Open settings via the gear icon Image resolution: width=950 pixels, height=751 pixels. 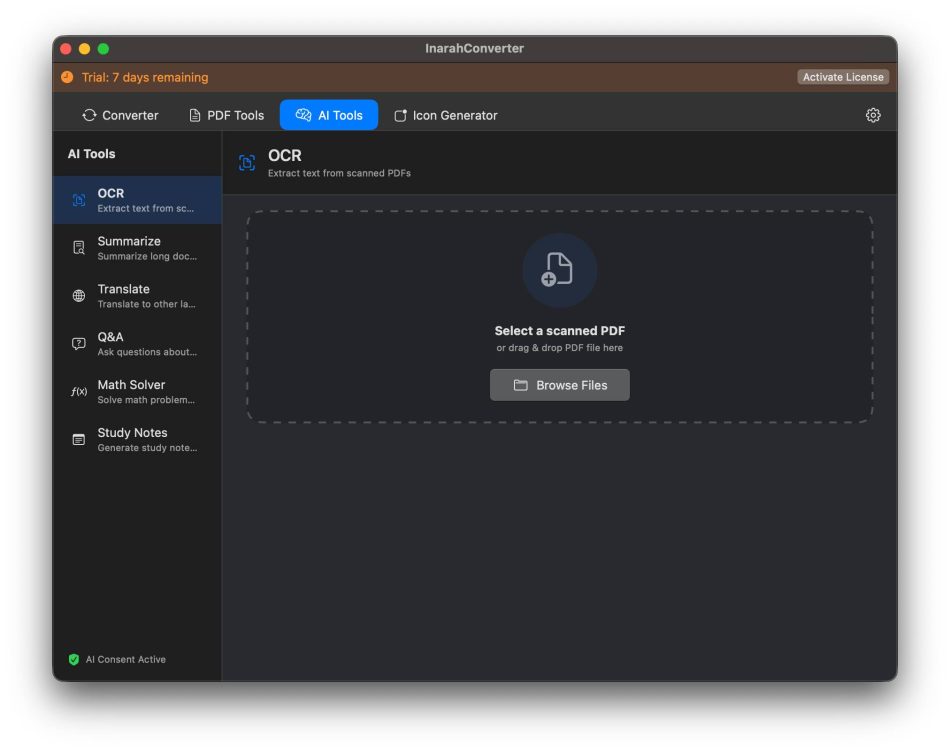coord(873,115)
